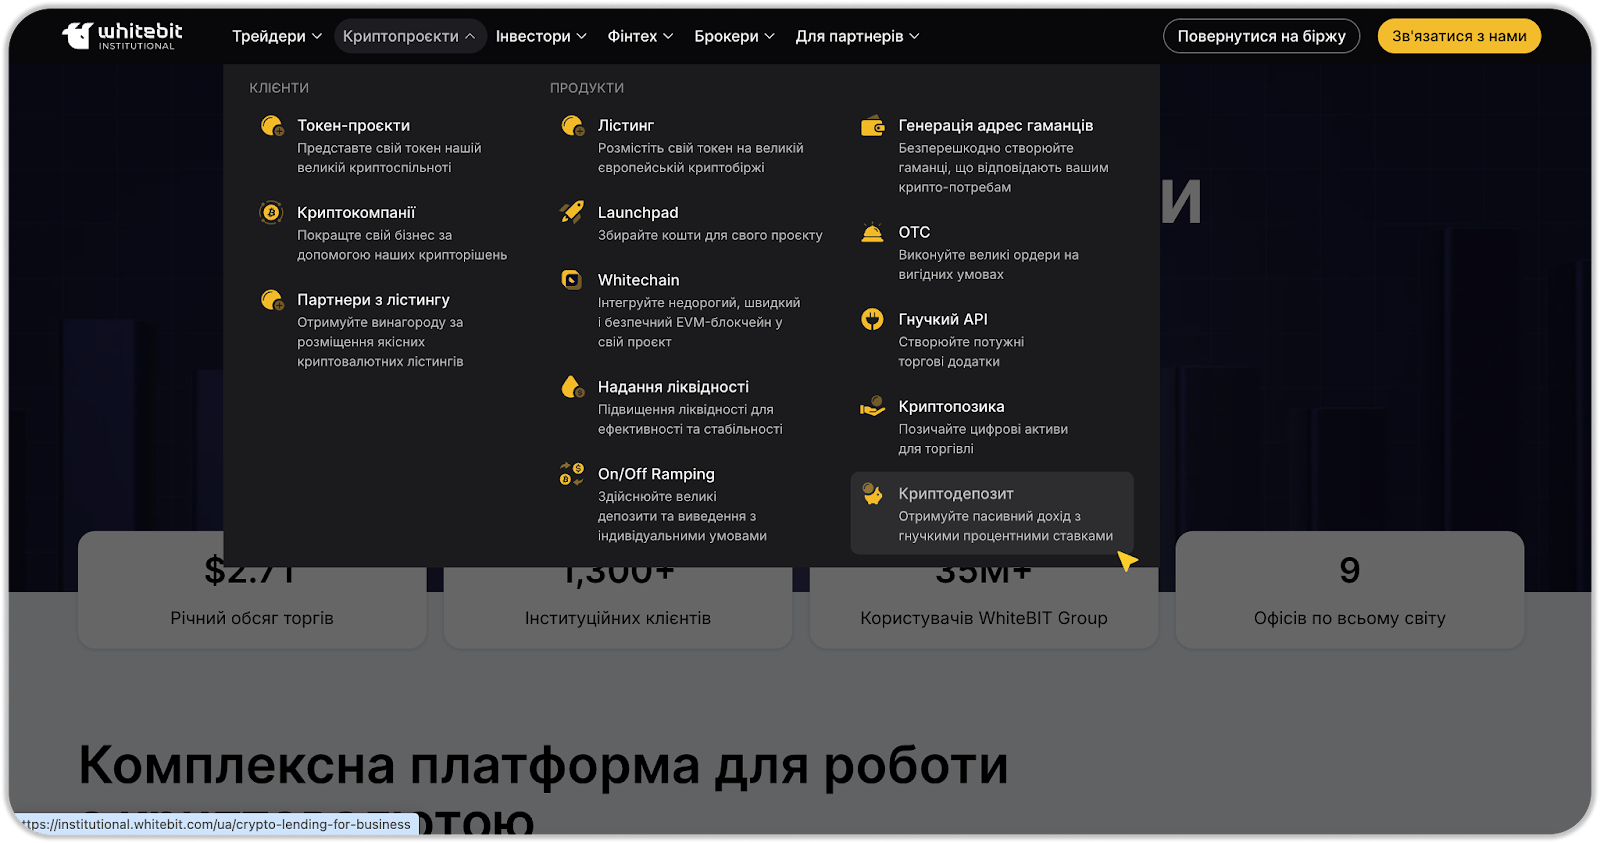
Task: Click the Надання ліквідності droplet icon
Action: (572, 387)
